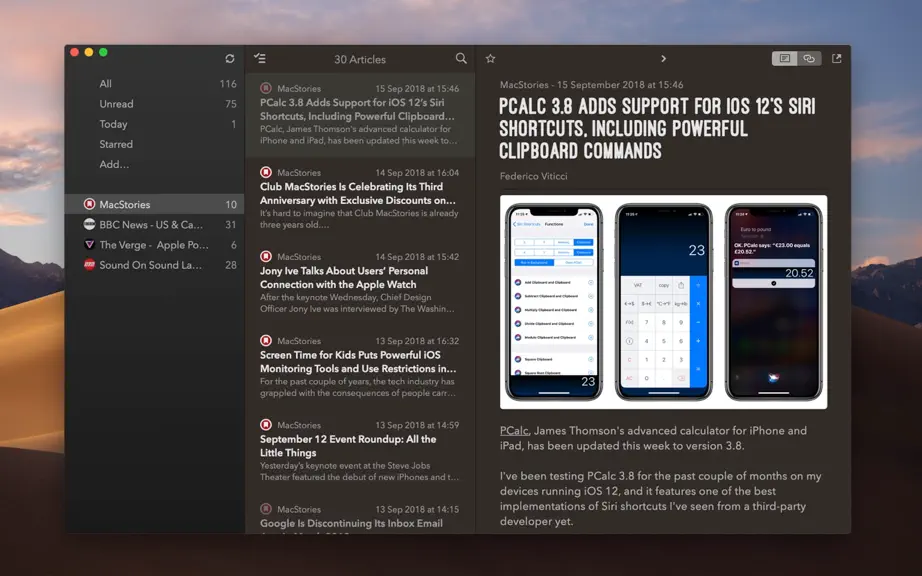Viewport: 922px width, 576px height.
Task: Minimize window with yellow button
Action: [x=89, y=52]
